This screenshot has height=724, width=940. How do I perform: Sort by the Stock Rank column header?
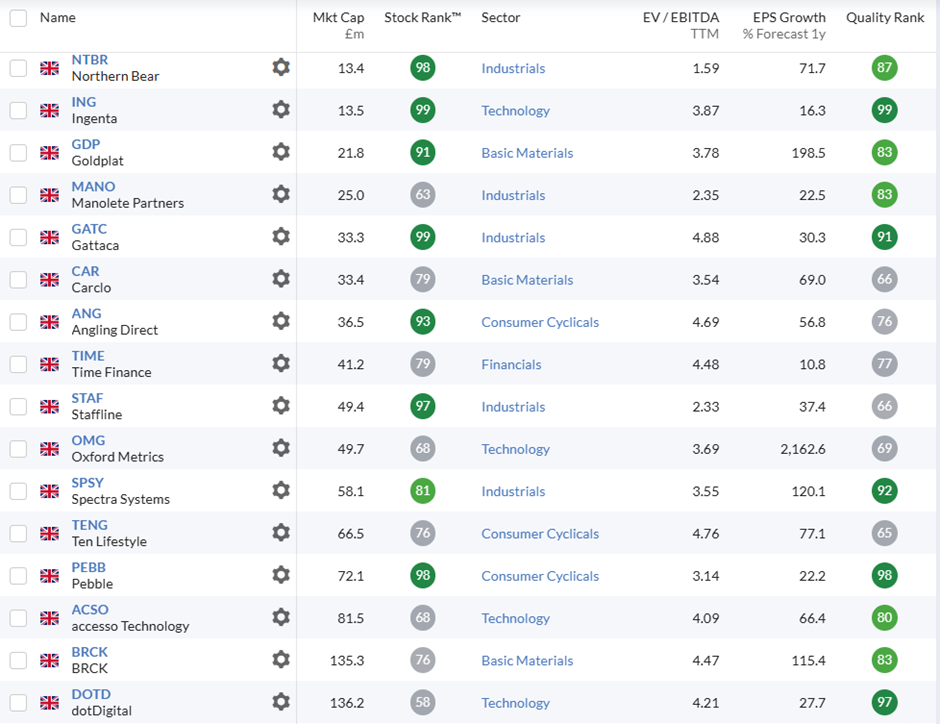tap(423, 17)
